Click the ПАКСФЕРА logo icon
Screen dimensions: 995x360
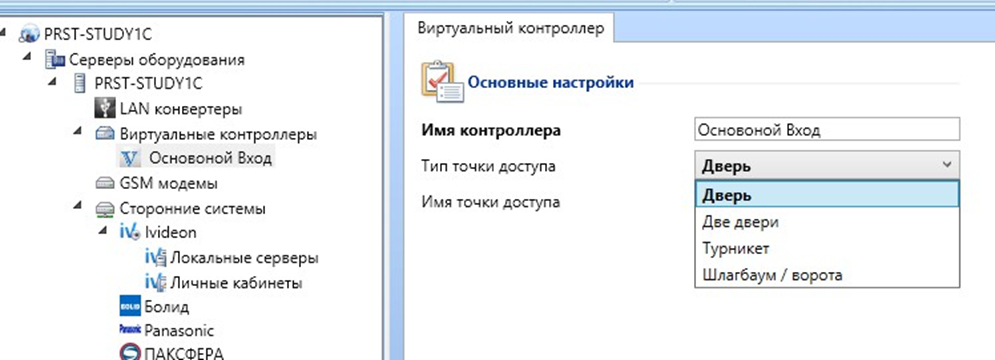(x=129, y=353)
